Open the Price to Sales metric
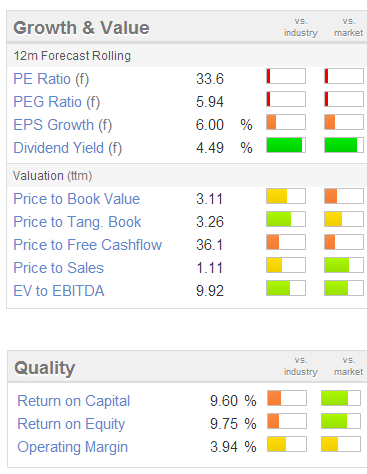367x474 pixels. pos(58,268)
